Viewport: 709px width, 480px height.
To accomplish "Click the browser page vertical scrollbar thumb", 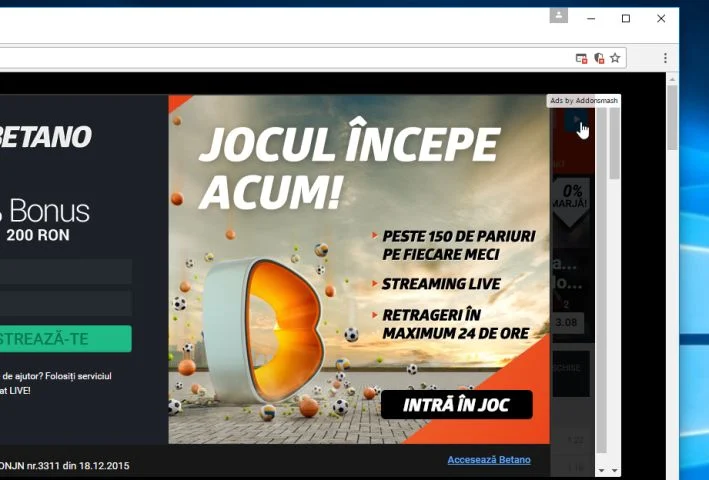I will coord(672,118).
